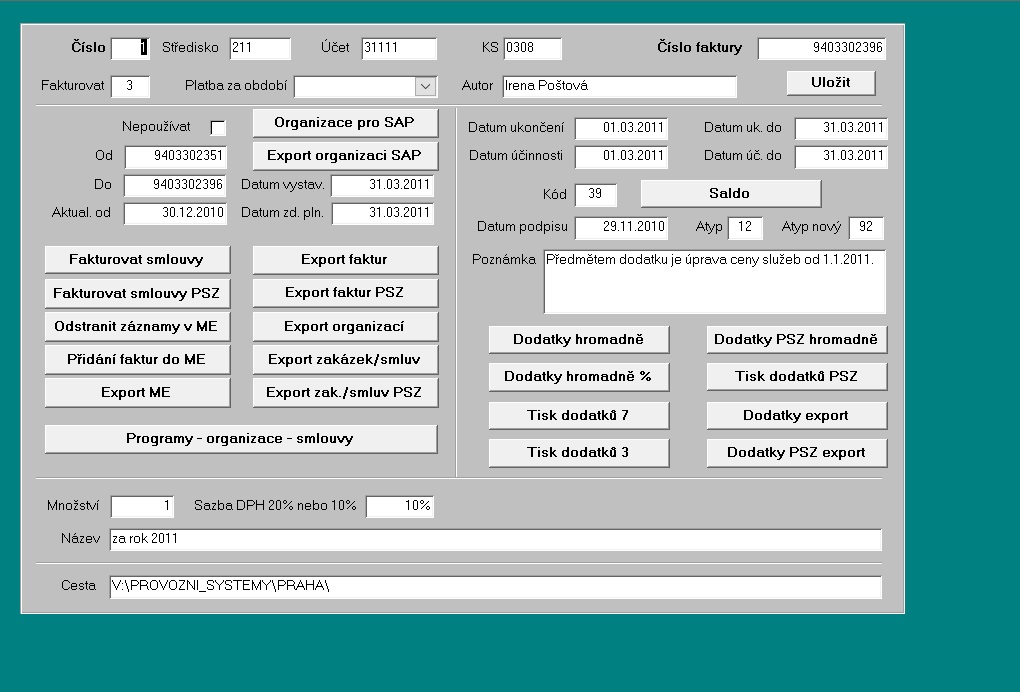Click Export zakázek/smluv button

coord(345,360)
